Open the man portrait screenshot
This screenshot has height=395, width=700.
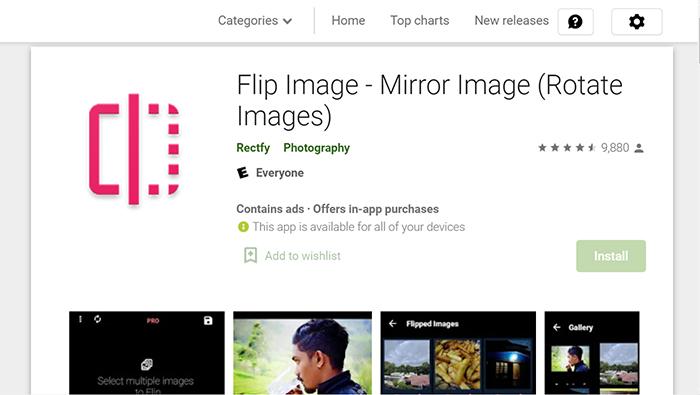tap(302, 353)
